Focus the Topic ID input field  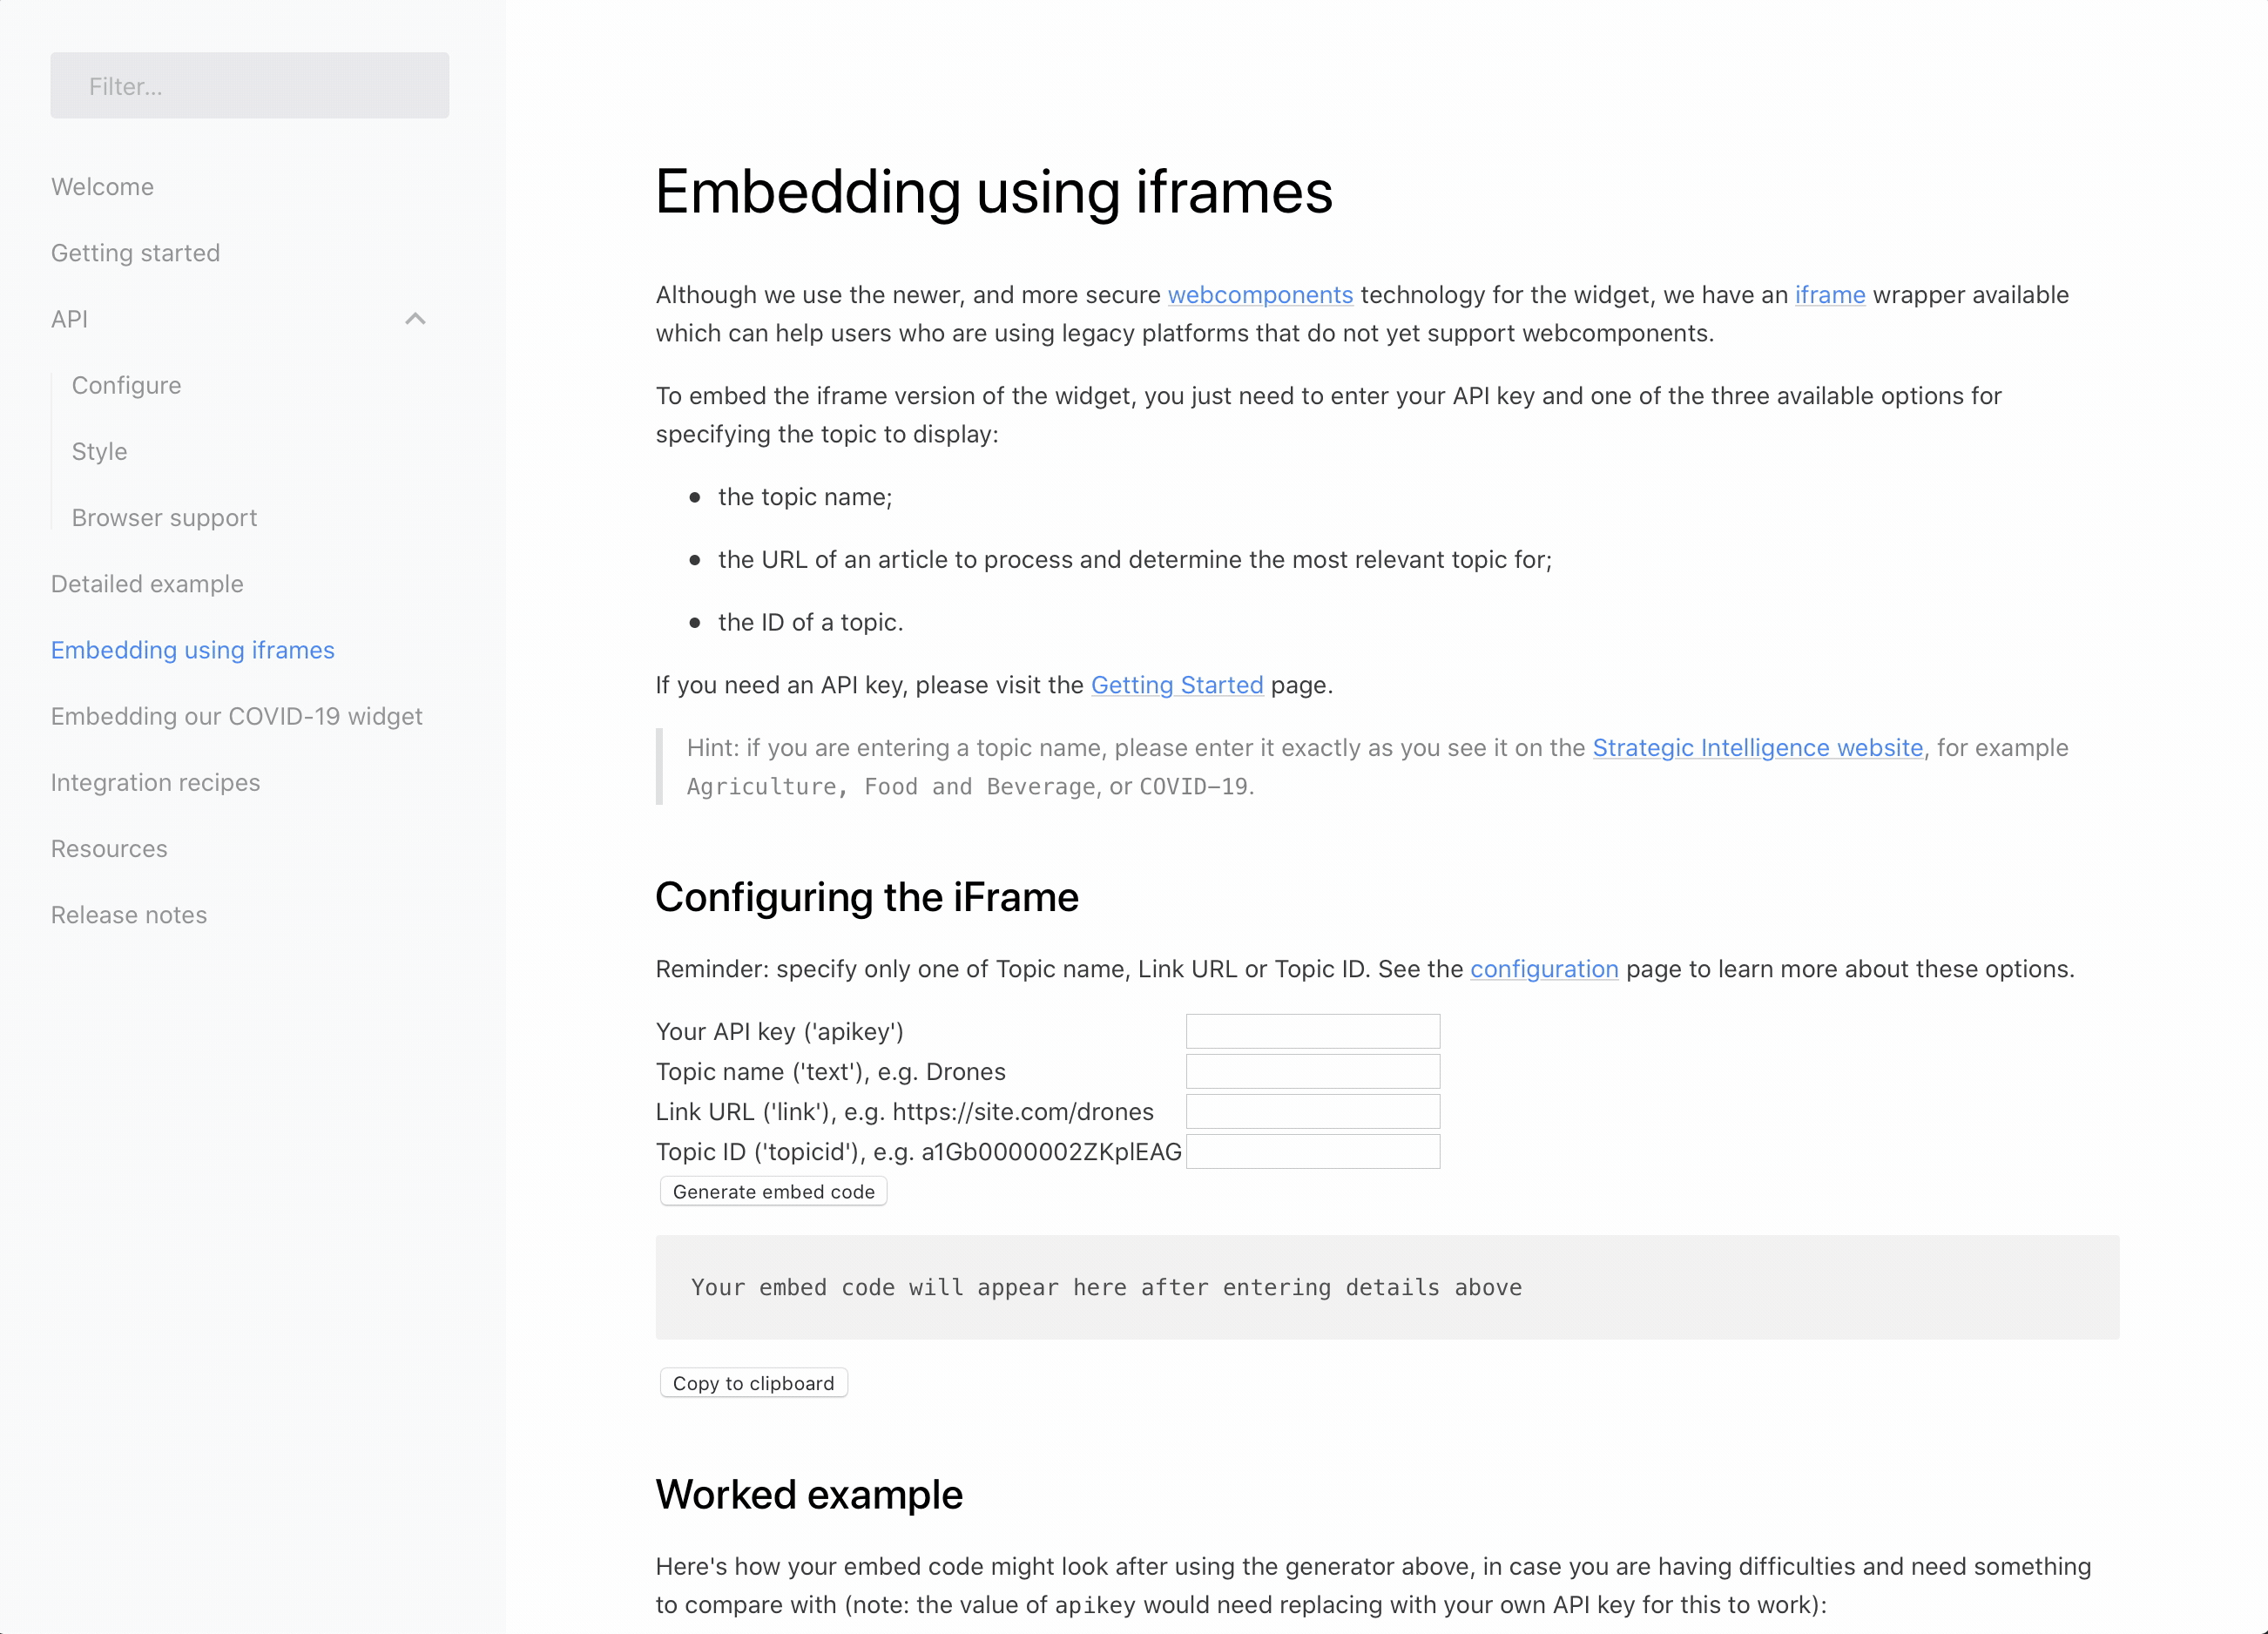pyautogui.click(x=1313, y=1151)
